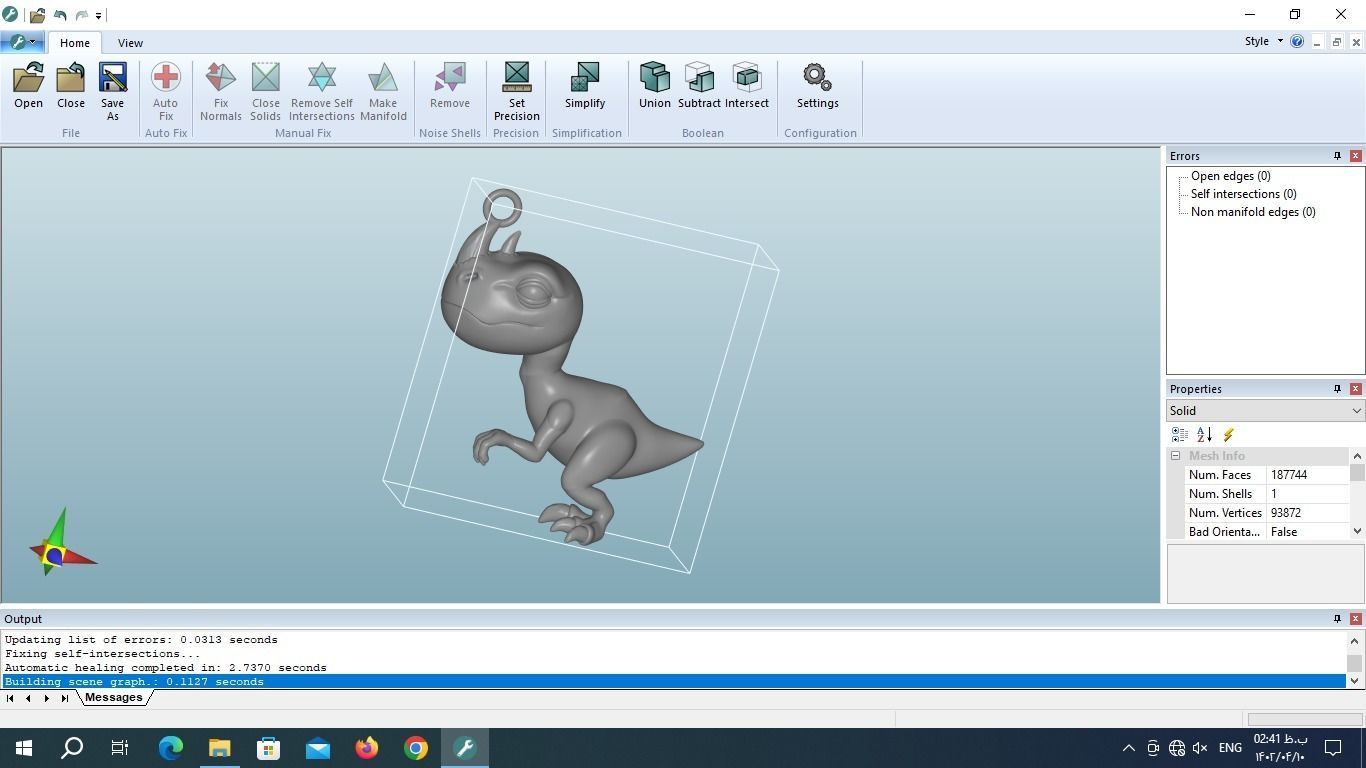Pin the Properties panel
The width and height of the screenshot is (1366, 768).
pyautogui.click(x=1337, y=389)
